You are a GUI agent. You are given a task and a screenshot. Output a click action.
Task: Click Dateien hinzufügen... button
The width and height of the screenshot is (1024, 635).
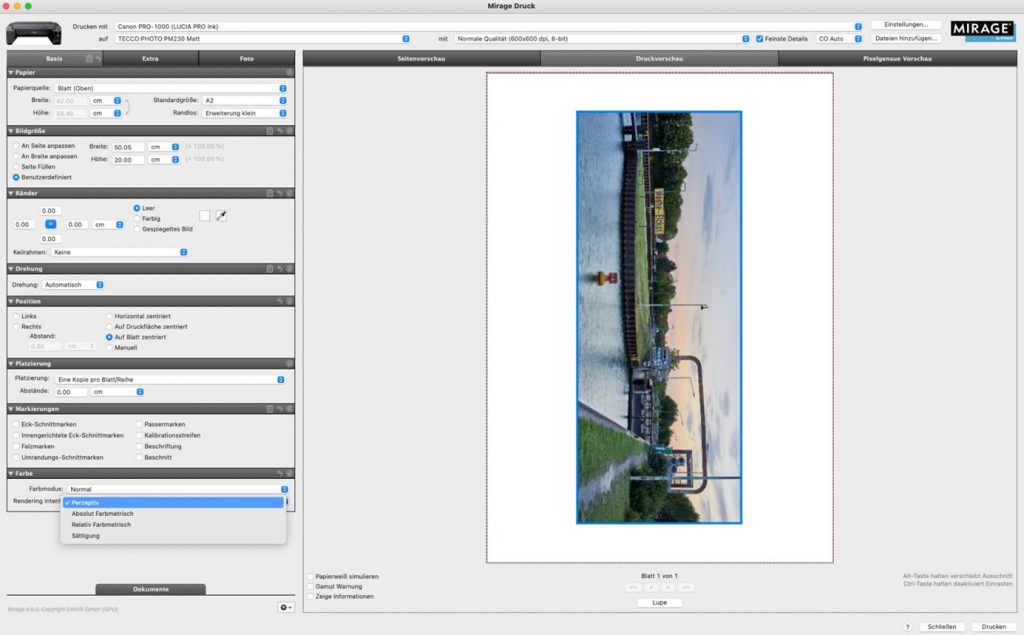pos(906,39)
